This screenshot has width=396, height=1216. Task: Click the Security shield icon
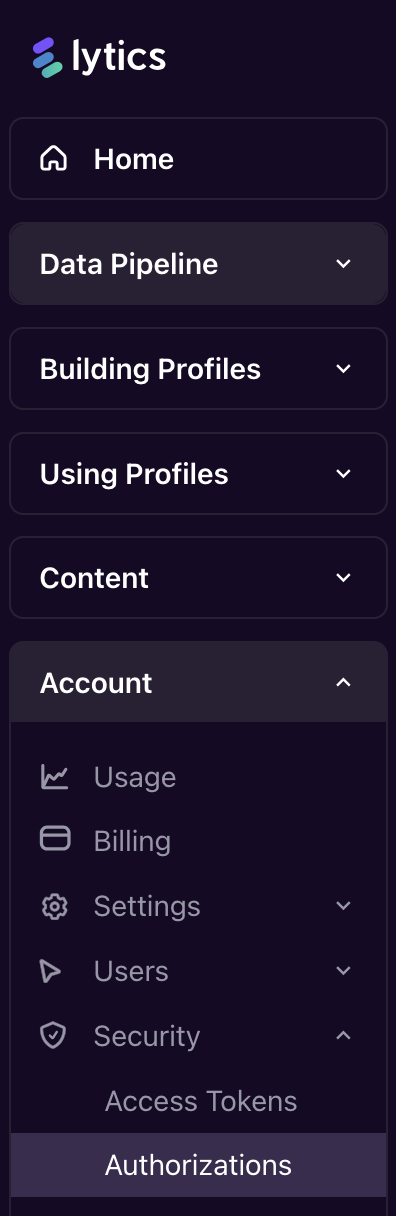pyautogui.click(x=53, y=1036)
